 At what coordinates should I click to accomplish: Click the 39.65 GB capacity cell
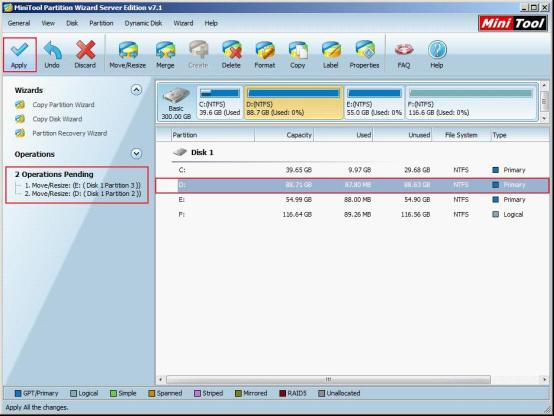[299, 170]
